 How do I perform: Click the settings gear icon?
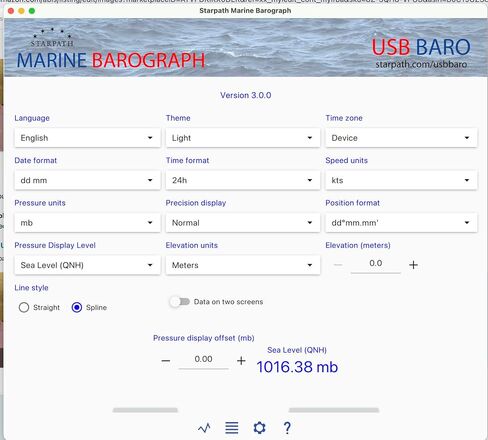point(259,428)
